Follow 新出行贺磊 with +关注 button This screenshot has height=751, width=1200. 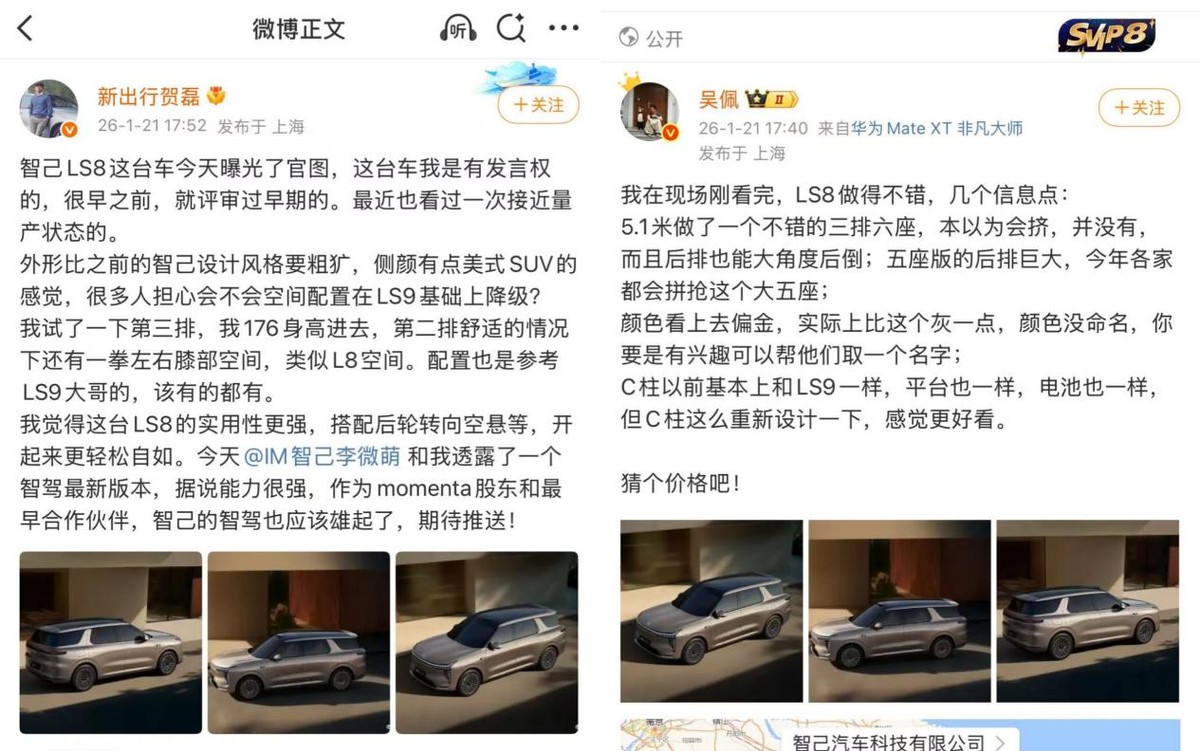click(538, 104)
